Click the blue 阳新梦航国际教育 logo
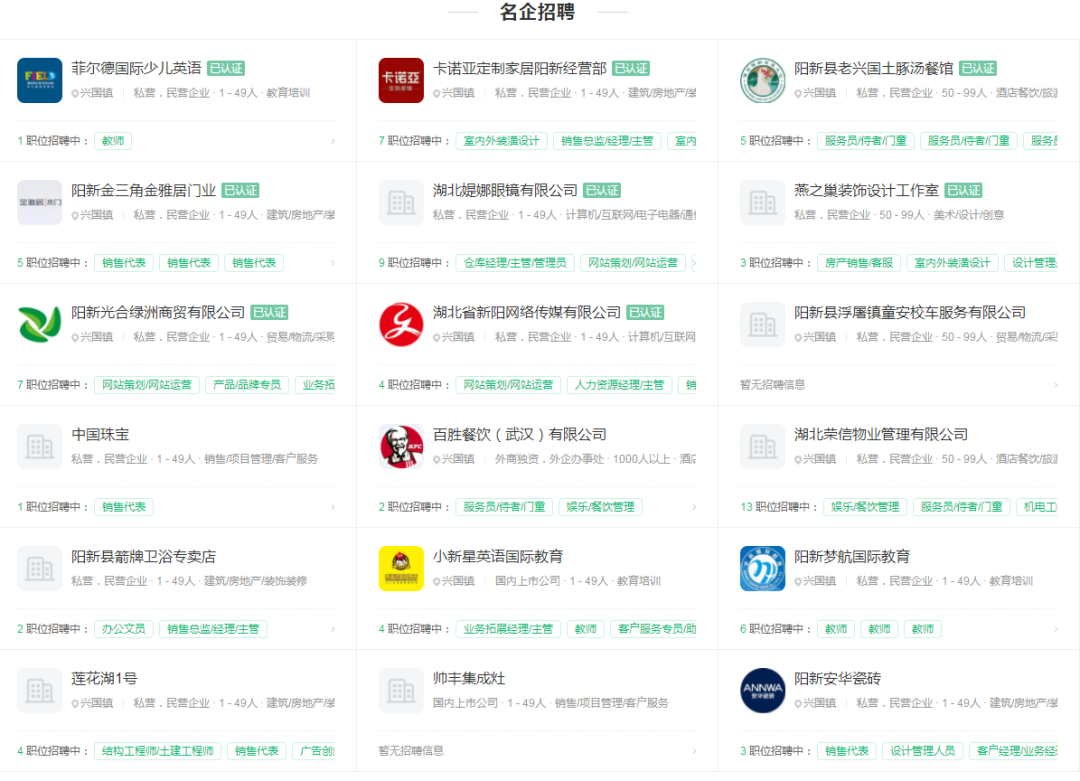1080x781 pixels. pyautogui.click(x=762, y=568)
